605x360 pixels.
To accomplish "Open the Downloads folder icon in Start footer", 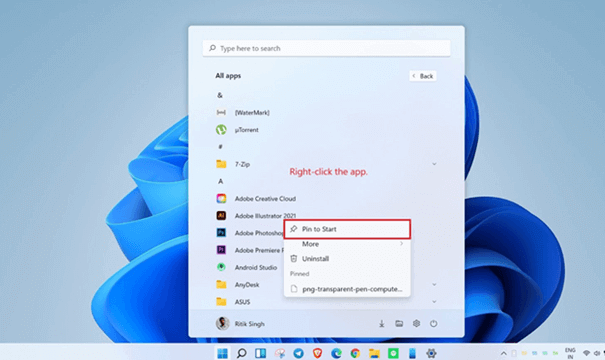I will pos(382,324).
